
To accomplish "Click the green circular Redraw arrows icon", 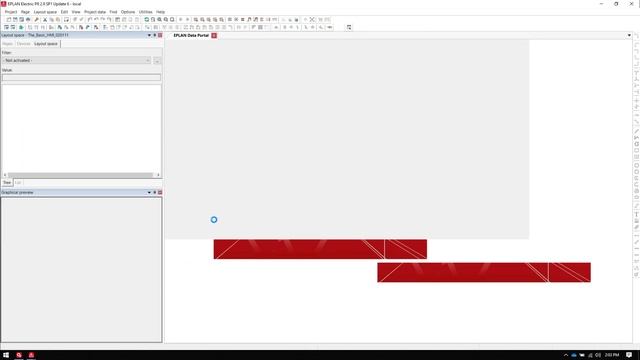I will coord(147,20).
